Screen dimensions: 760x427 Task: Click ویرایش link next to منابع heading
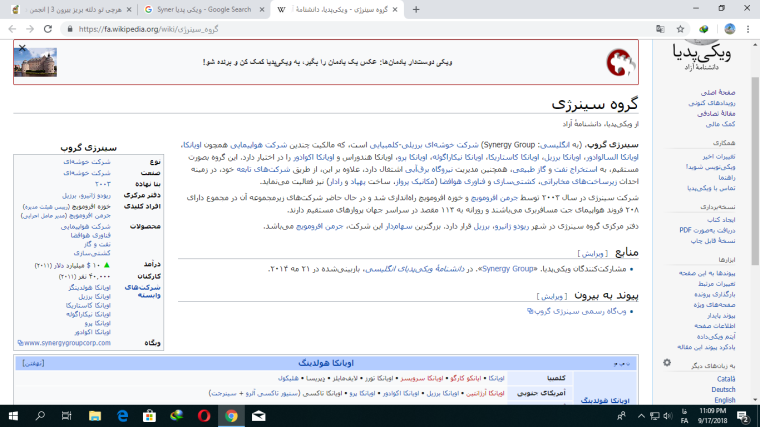click(592, 253)
